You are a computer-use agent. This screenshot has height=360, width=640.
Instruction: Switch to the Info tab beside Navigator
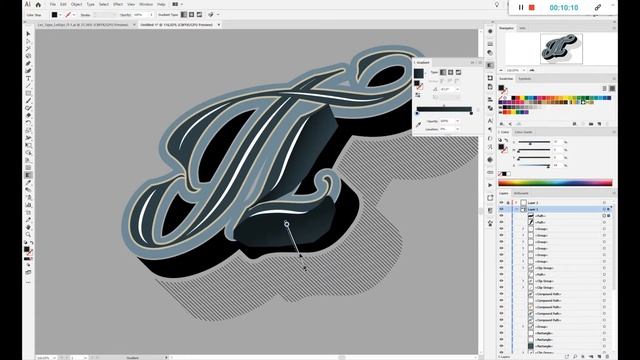click(522, 28)
